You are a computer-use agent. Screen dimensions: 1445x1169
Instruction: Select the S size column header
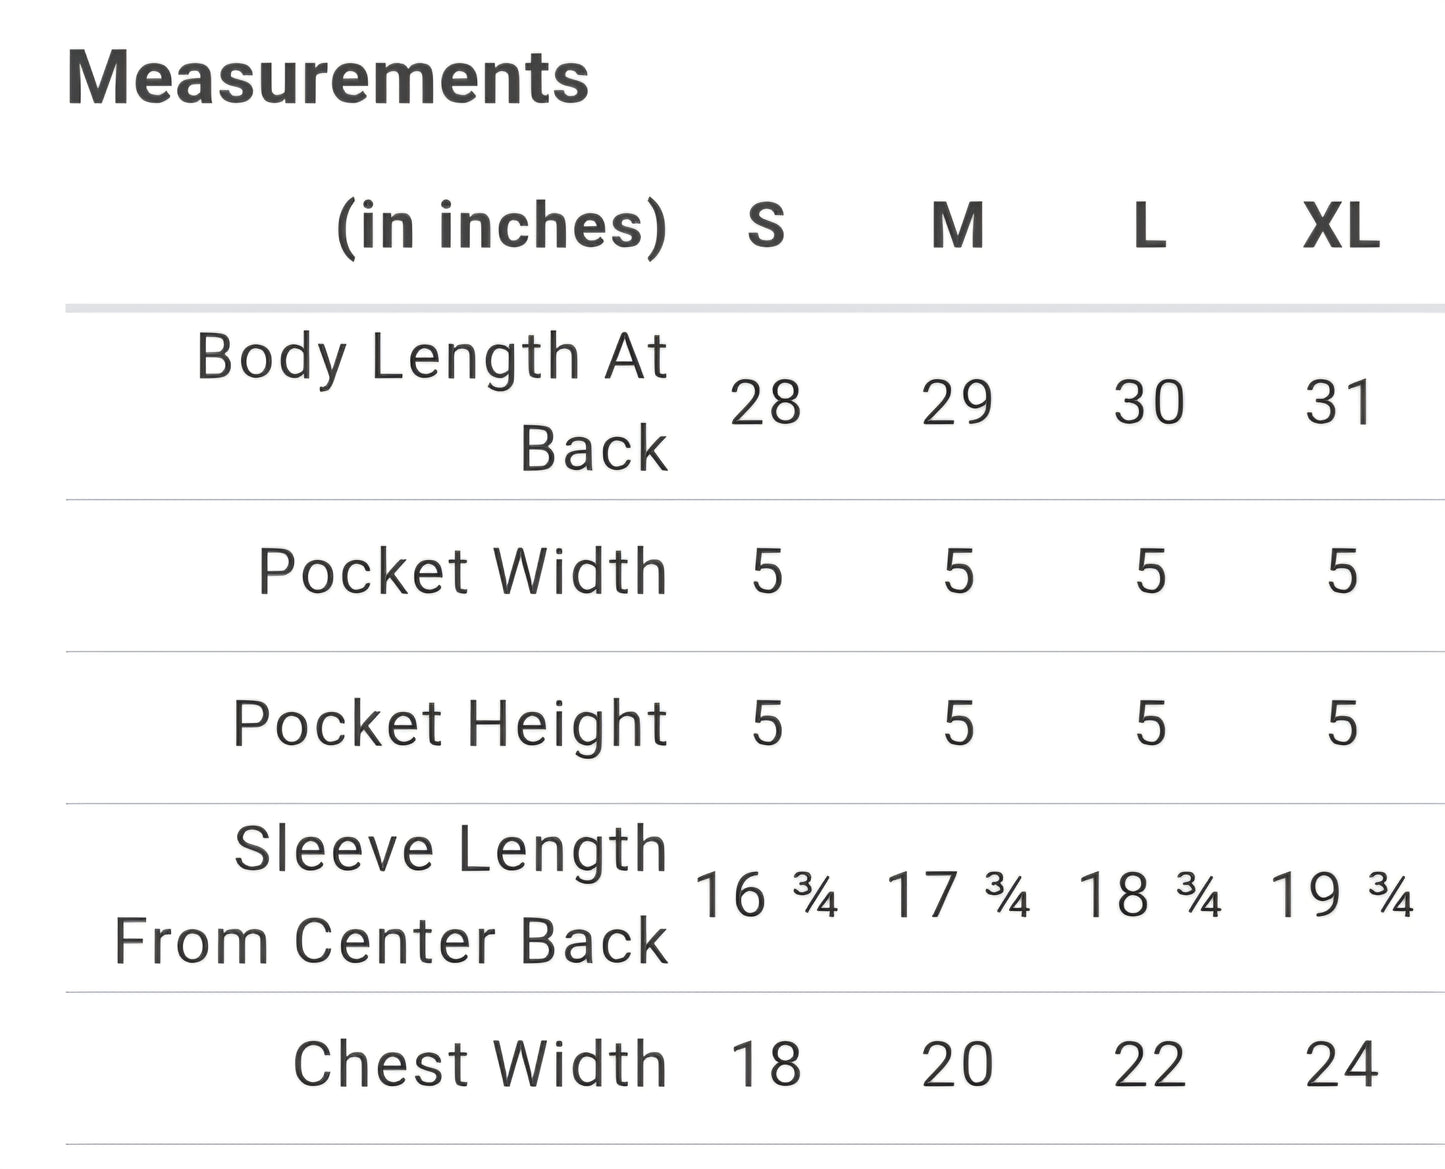click(x=766, y=226)
